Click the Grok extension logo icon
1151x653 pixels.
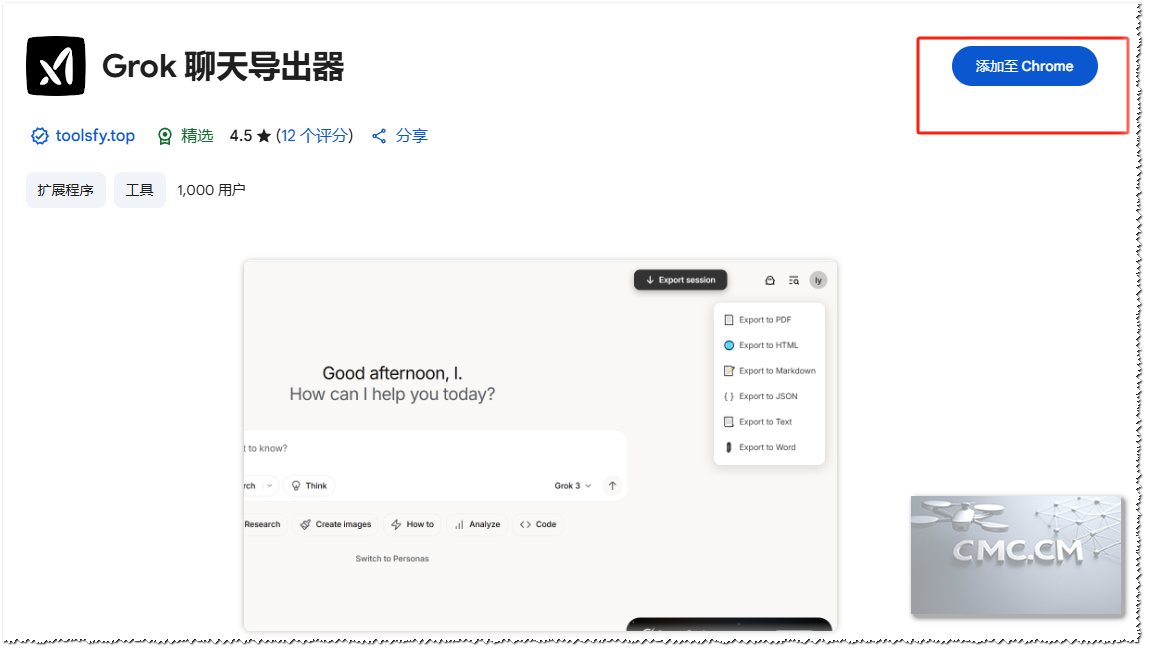(56, 66)
